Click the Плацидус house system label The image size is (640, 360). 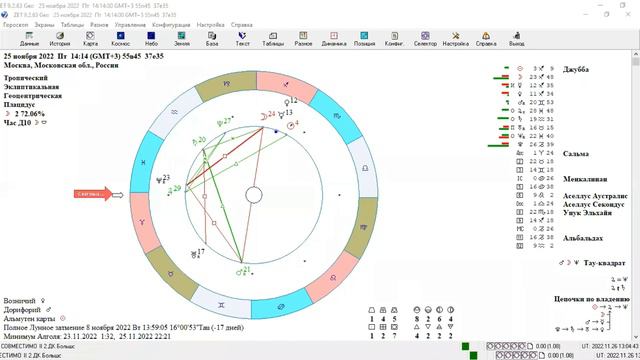click(x=20, y=104)
